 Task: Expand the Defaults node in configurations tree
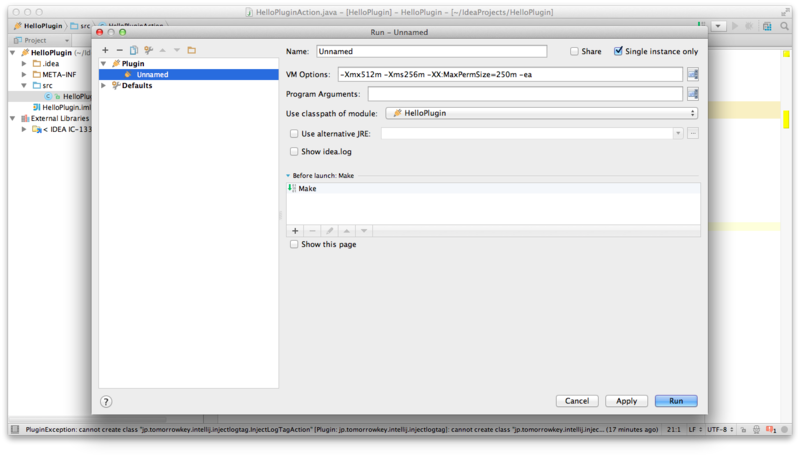[104, 86]
